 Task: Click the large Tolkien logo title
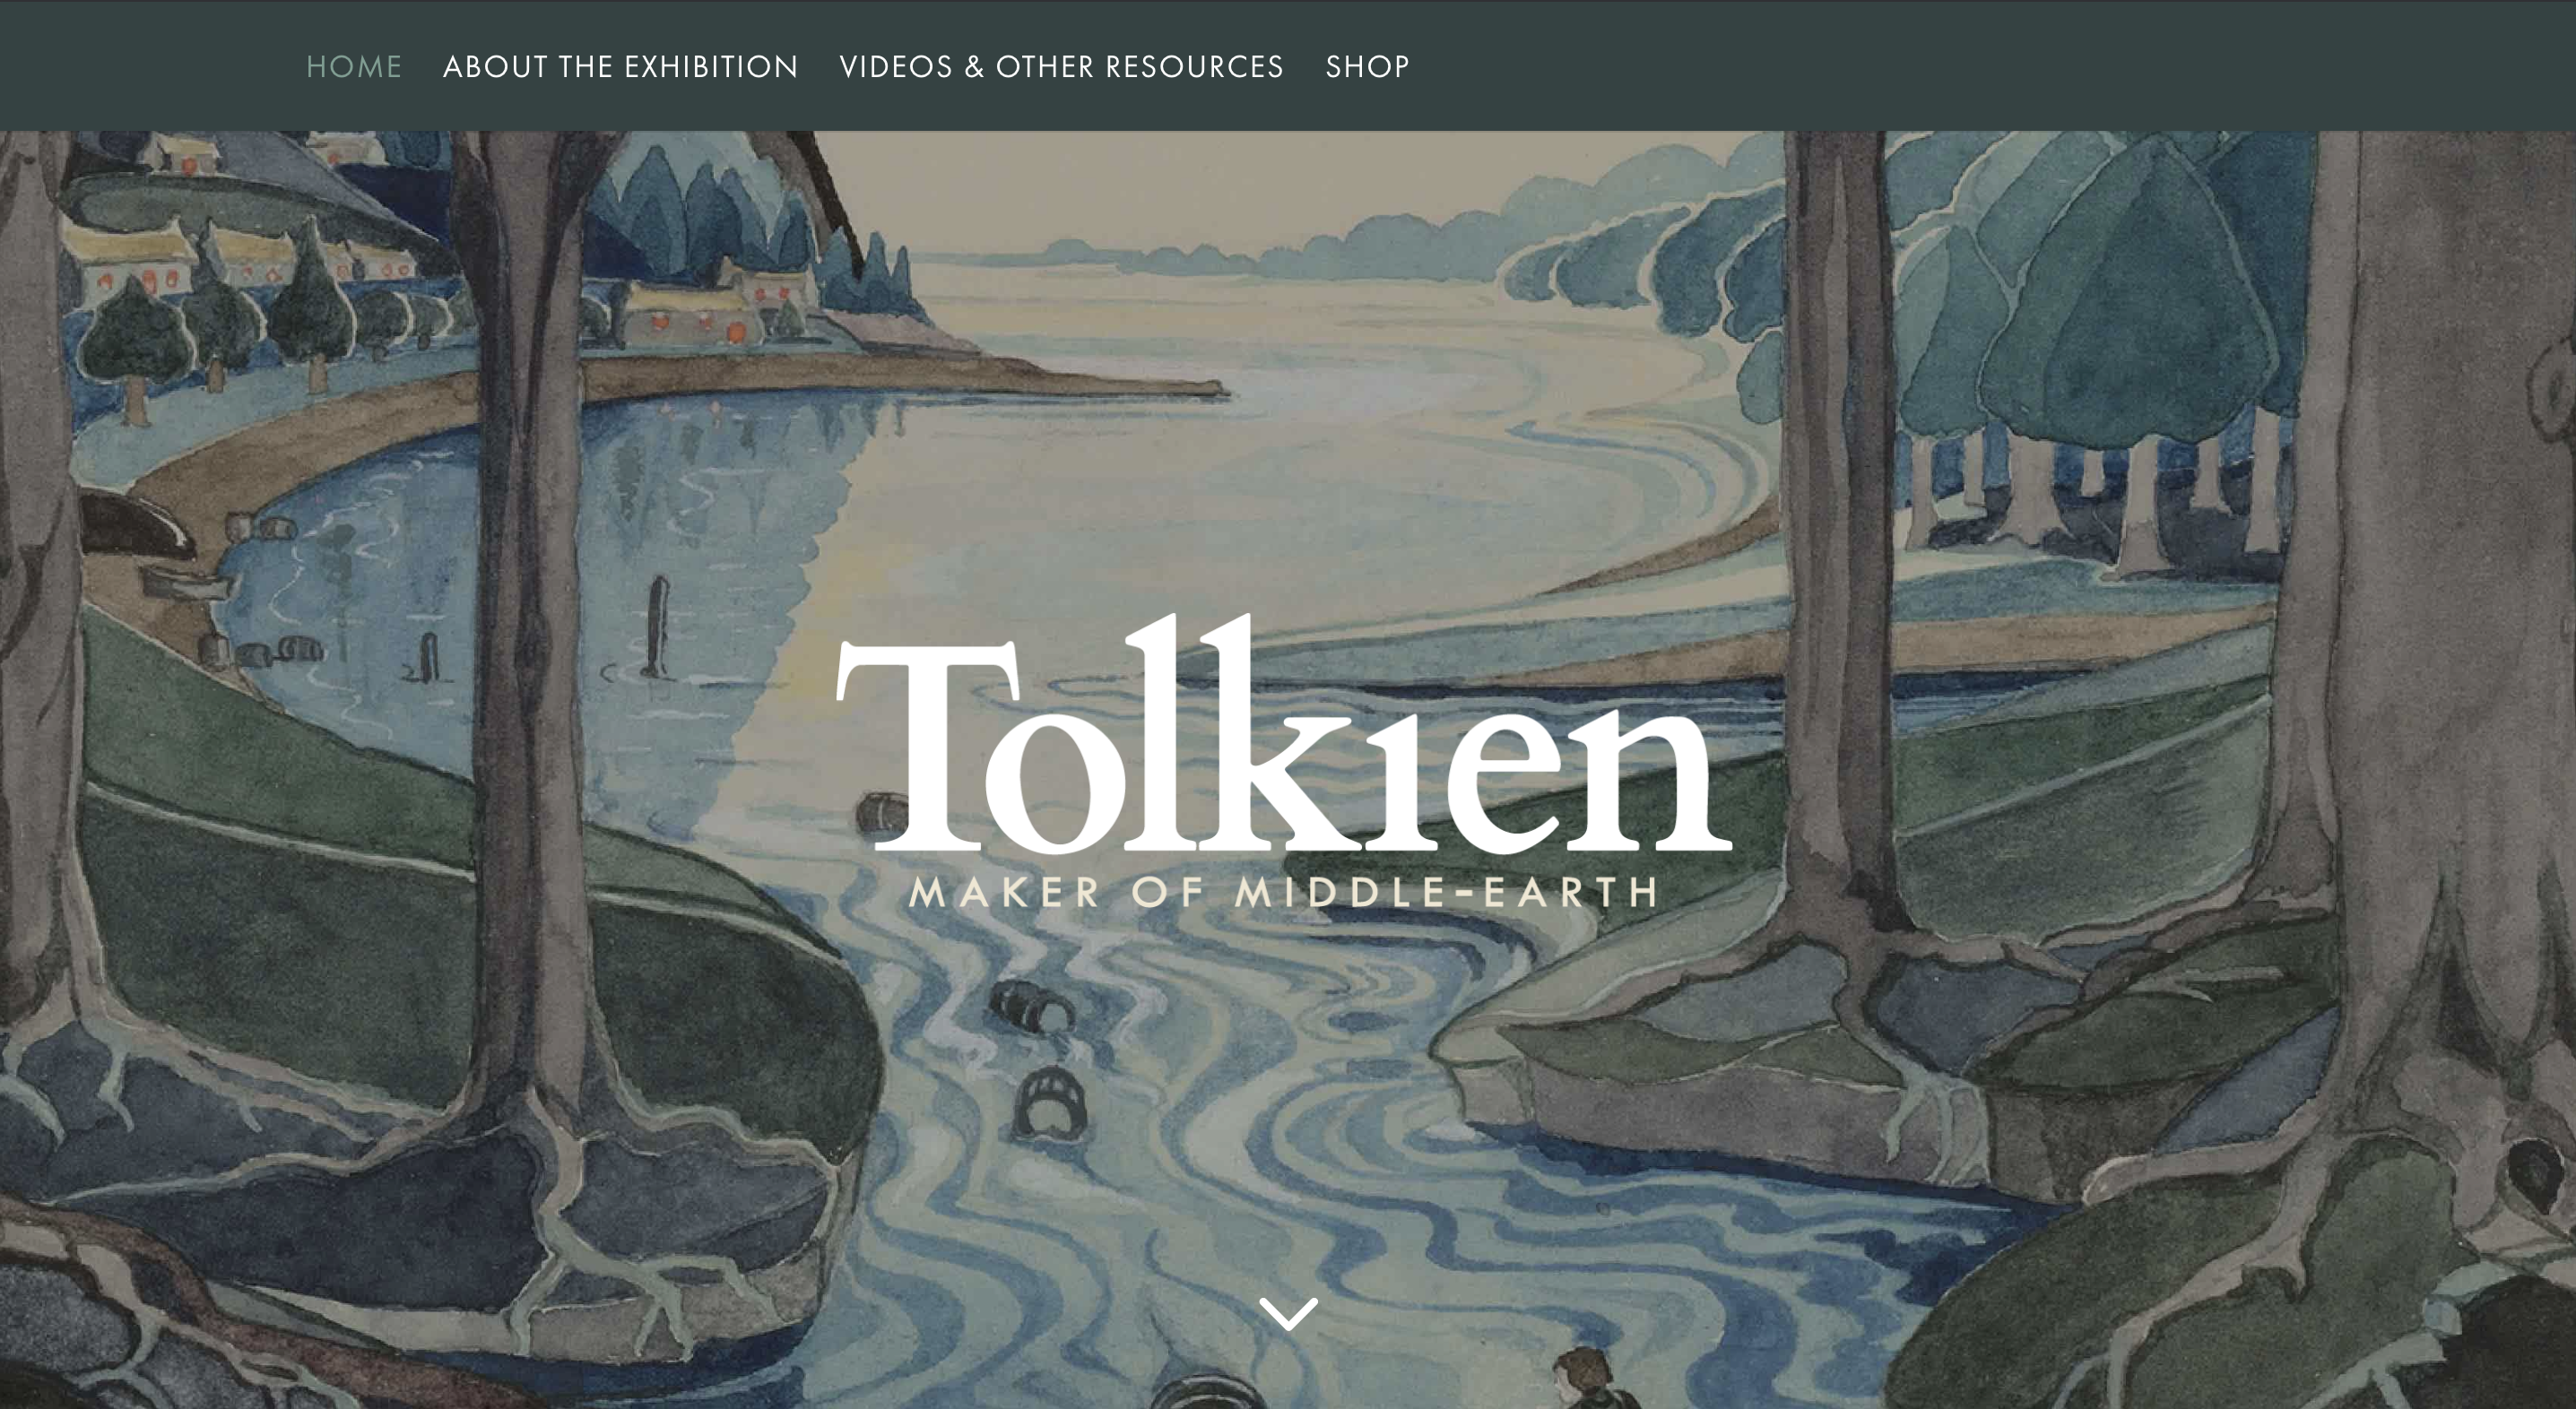[1284, 733]
